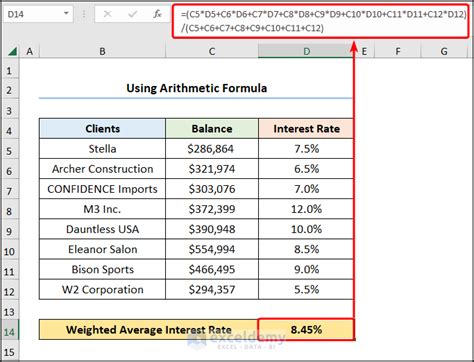Click balance cell $286,864
The width and height of the screenshot is (474, 362).
point(212,149)
